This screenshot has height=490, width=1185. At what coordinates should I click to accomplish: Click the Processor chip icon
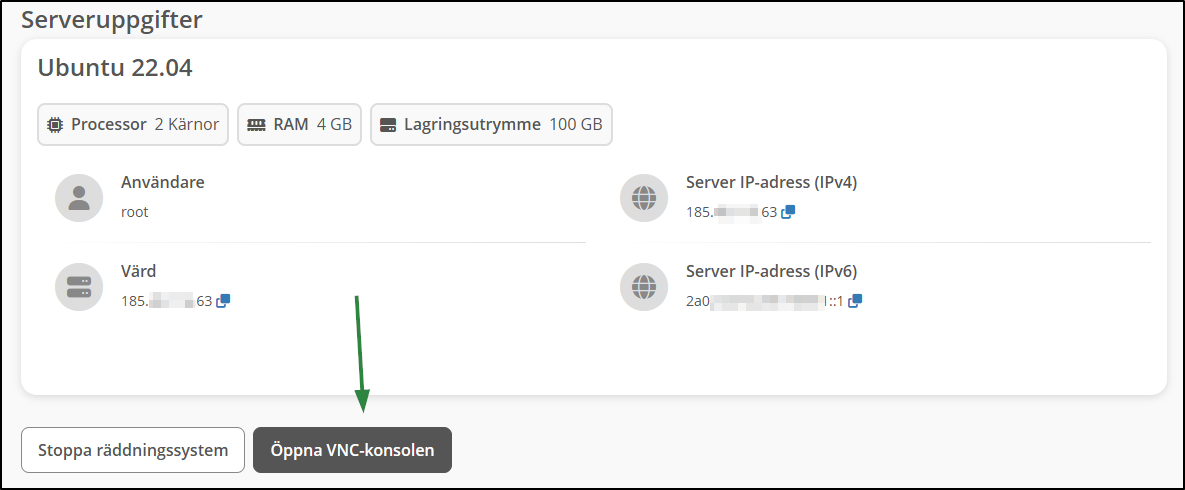(x=55, y=125)
